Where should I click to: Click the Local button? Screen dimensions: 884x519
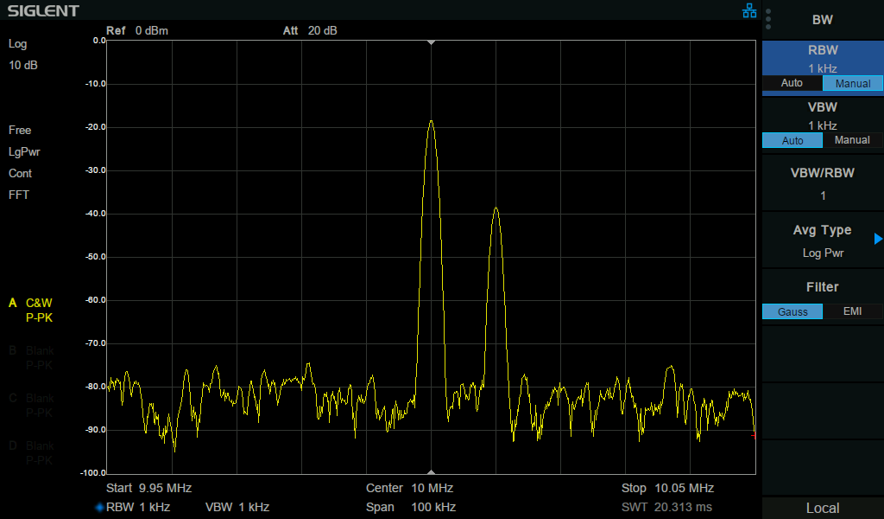click(823, 508)
